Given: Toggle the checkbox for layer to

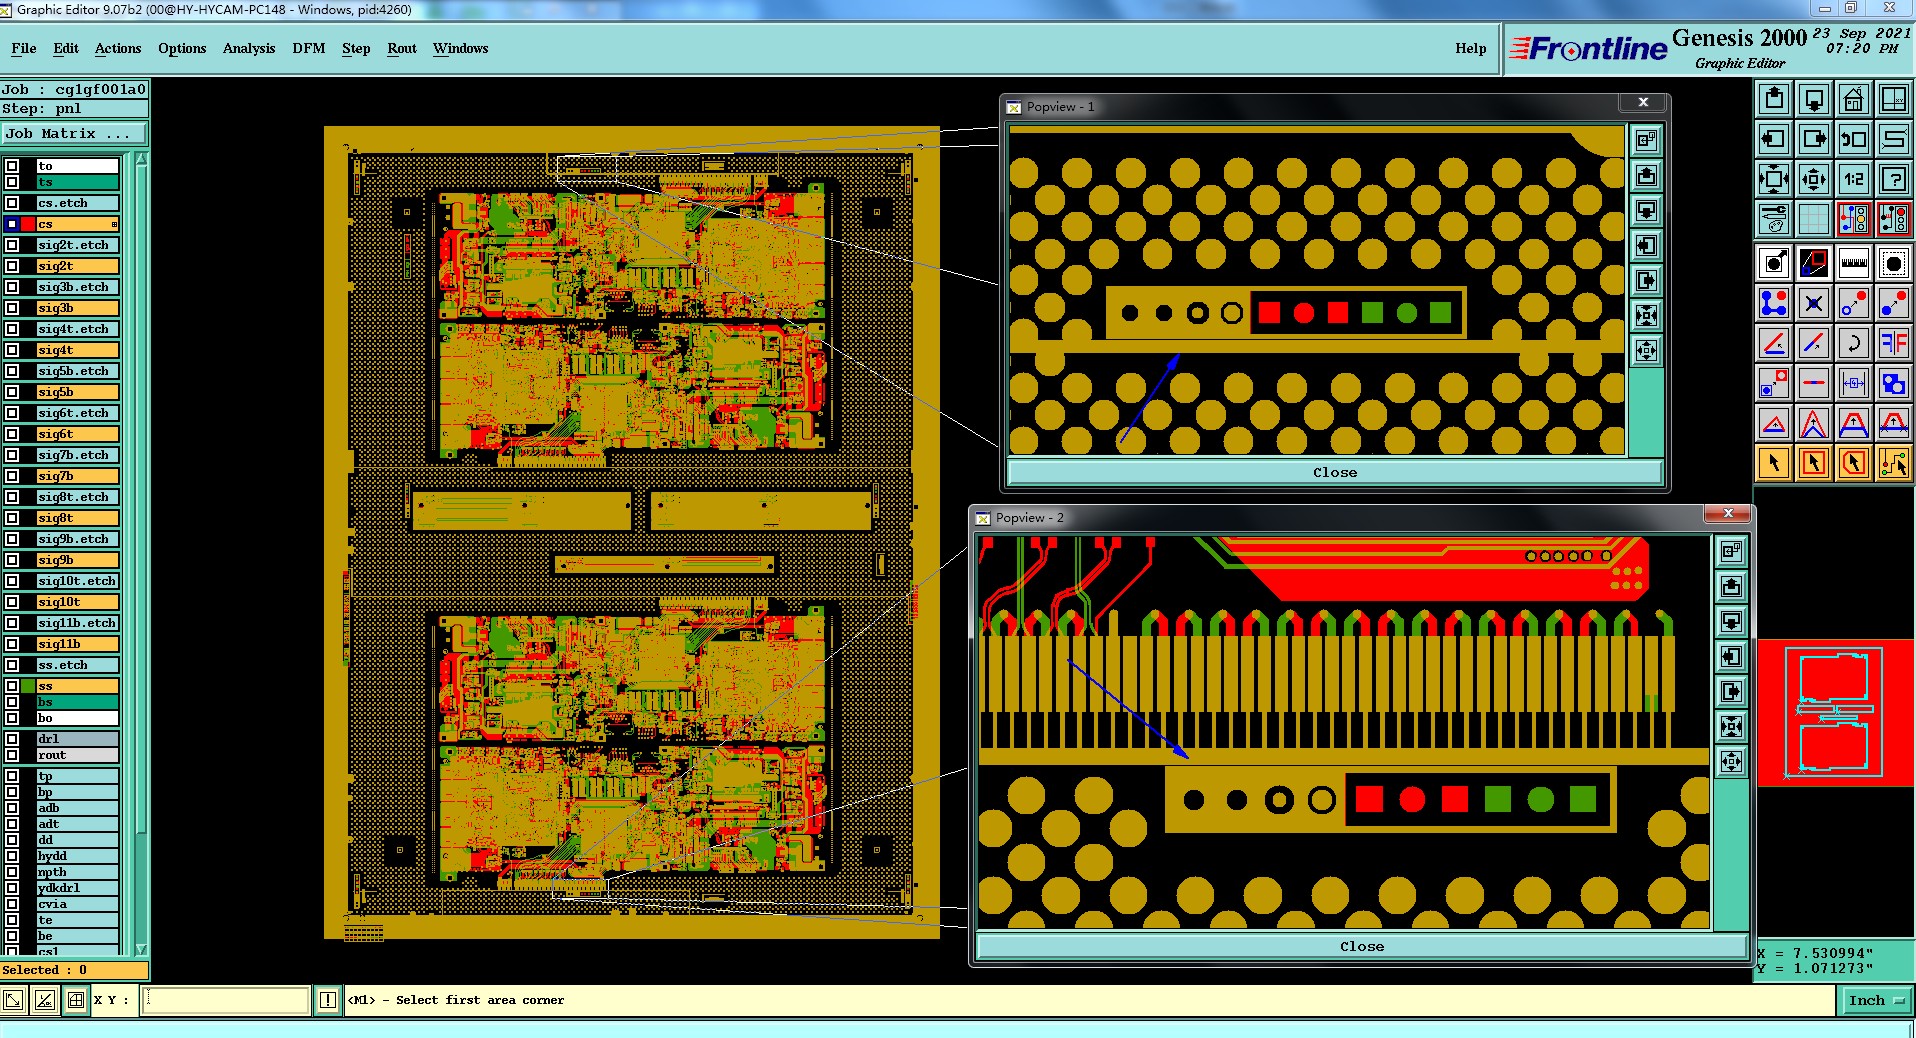Looking at the screenshot, I should coord(12,166).
